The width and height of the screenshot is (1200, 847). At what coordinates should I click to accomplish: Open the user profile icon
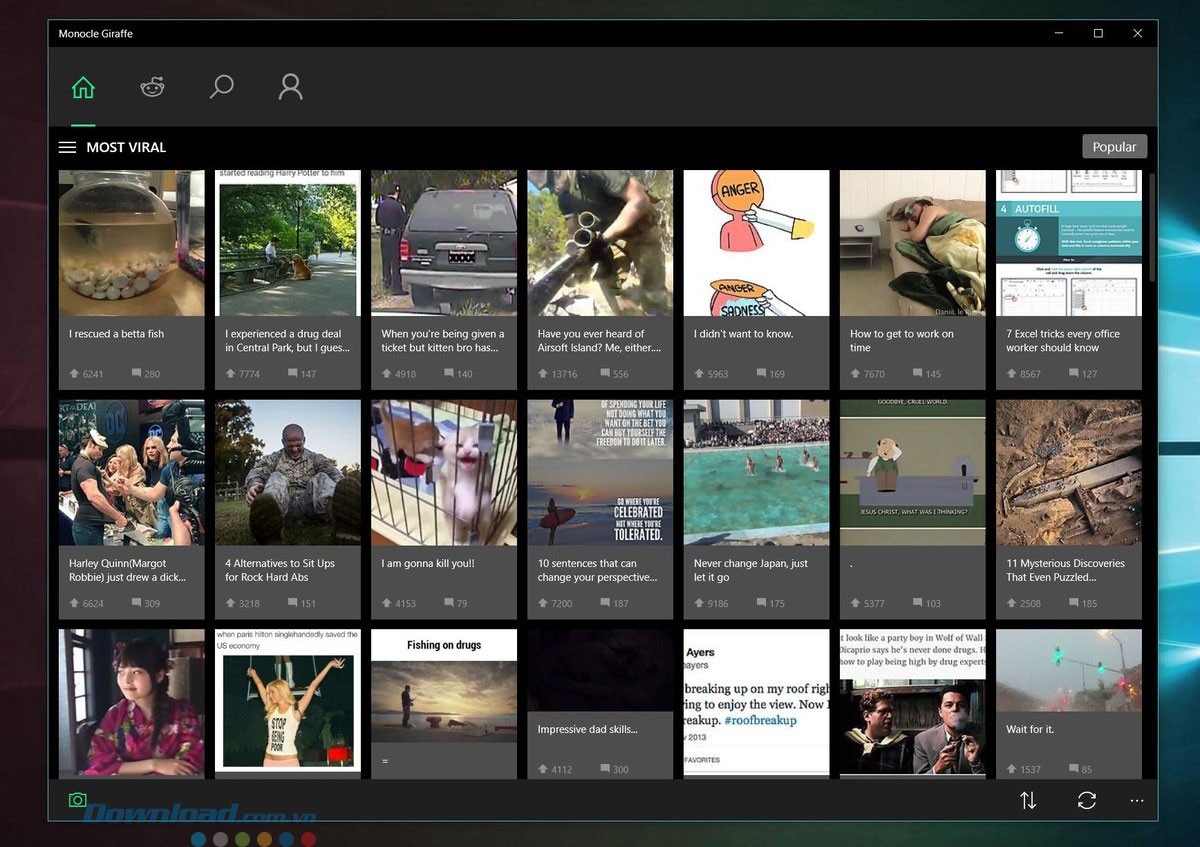coord(290,88)
